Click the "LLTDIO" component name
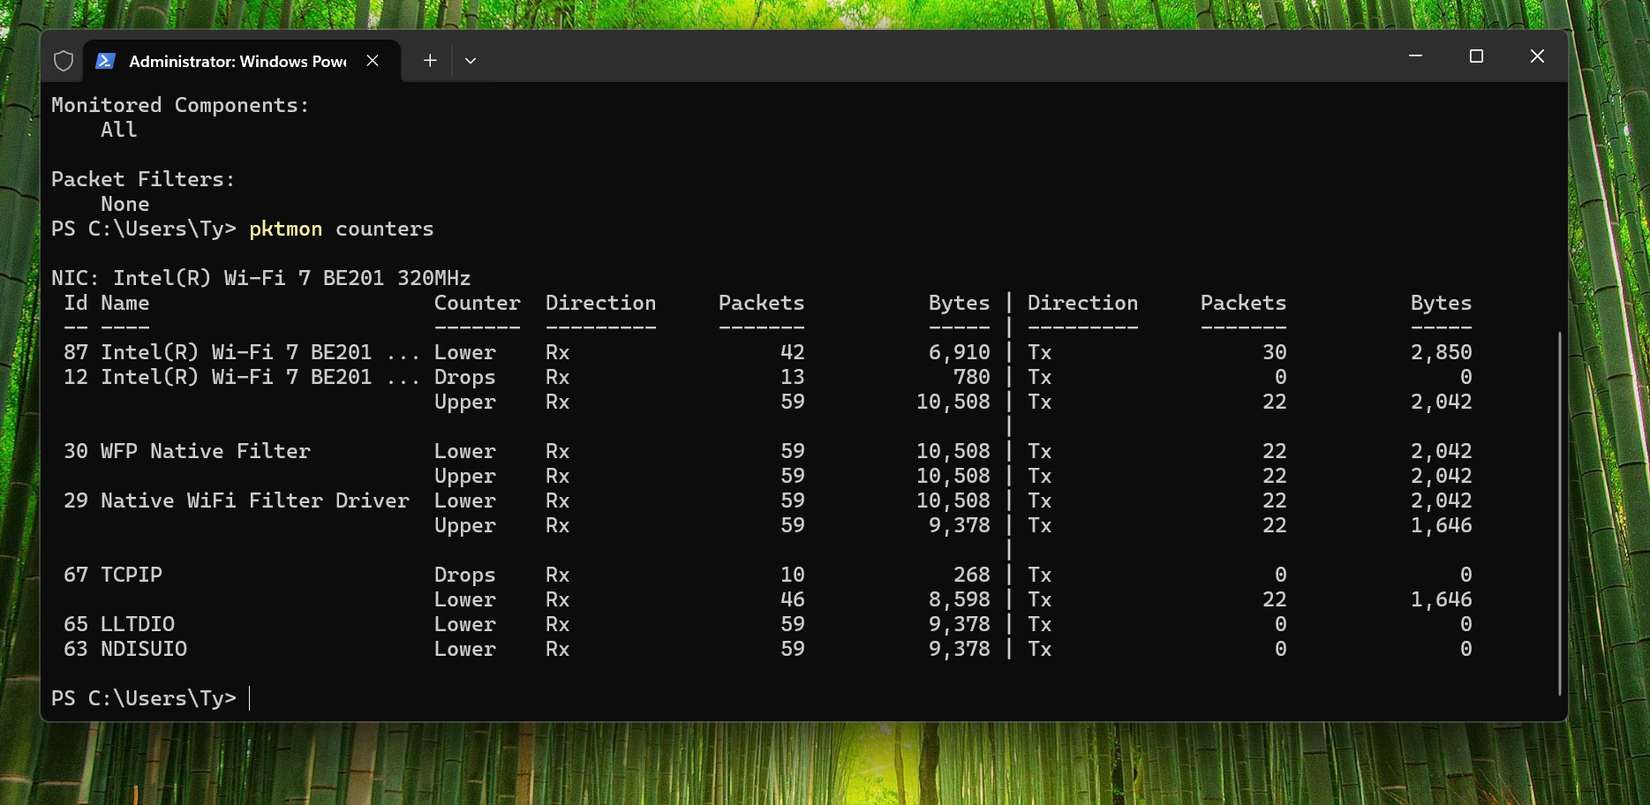 coord(137,624)
